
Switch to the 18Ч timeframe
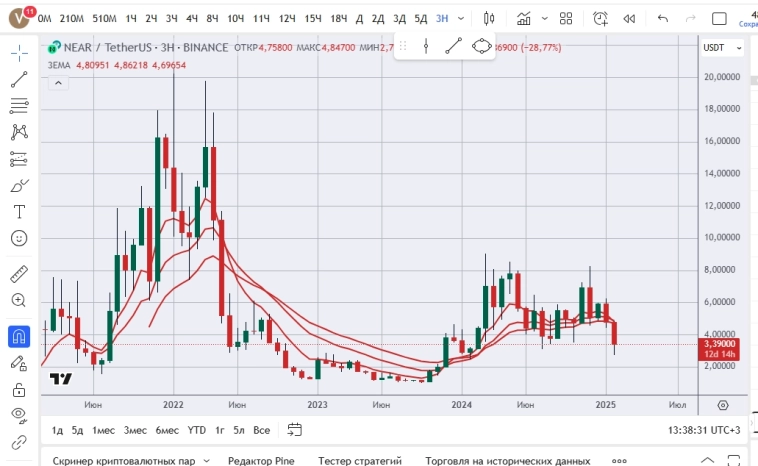338,18
